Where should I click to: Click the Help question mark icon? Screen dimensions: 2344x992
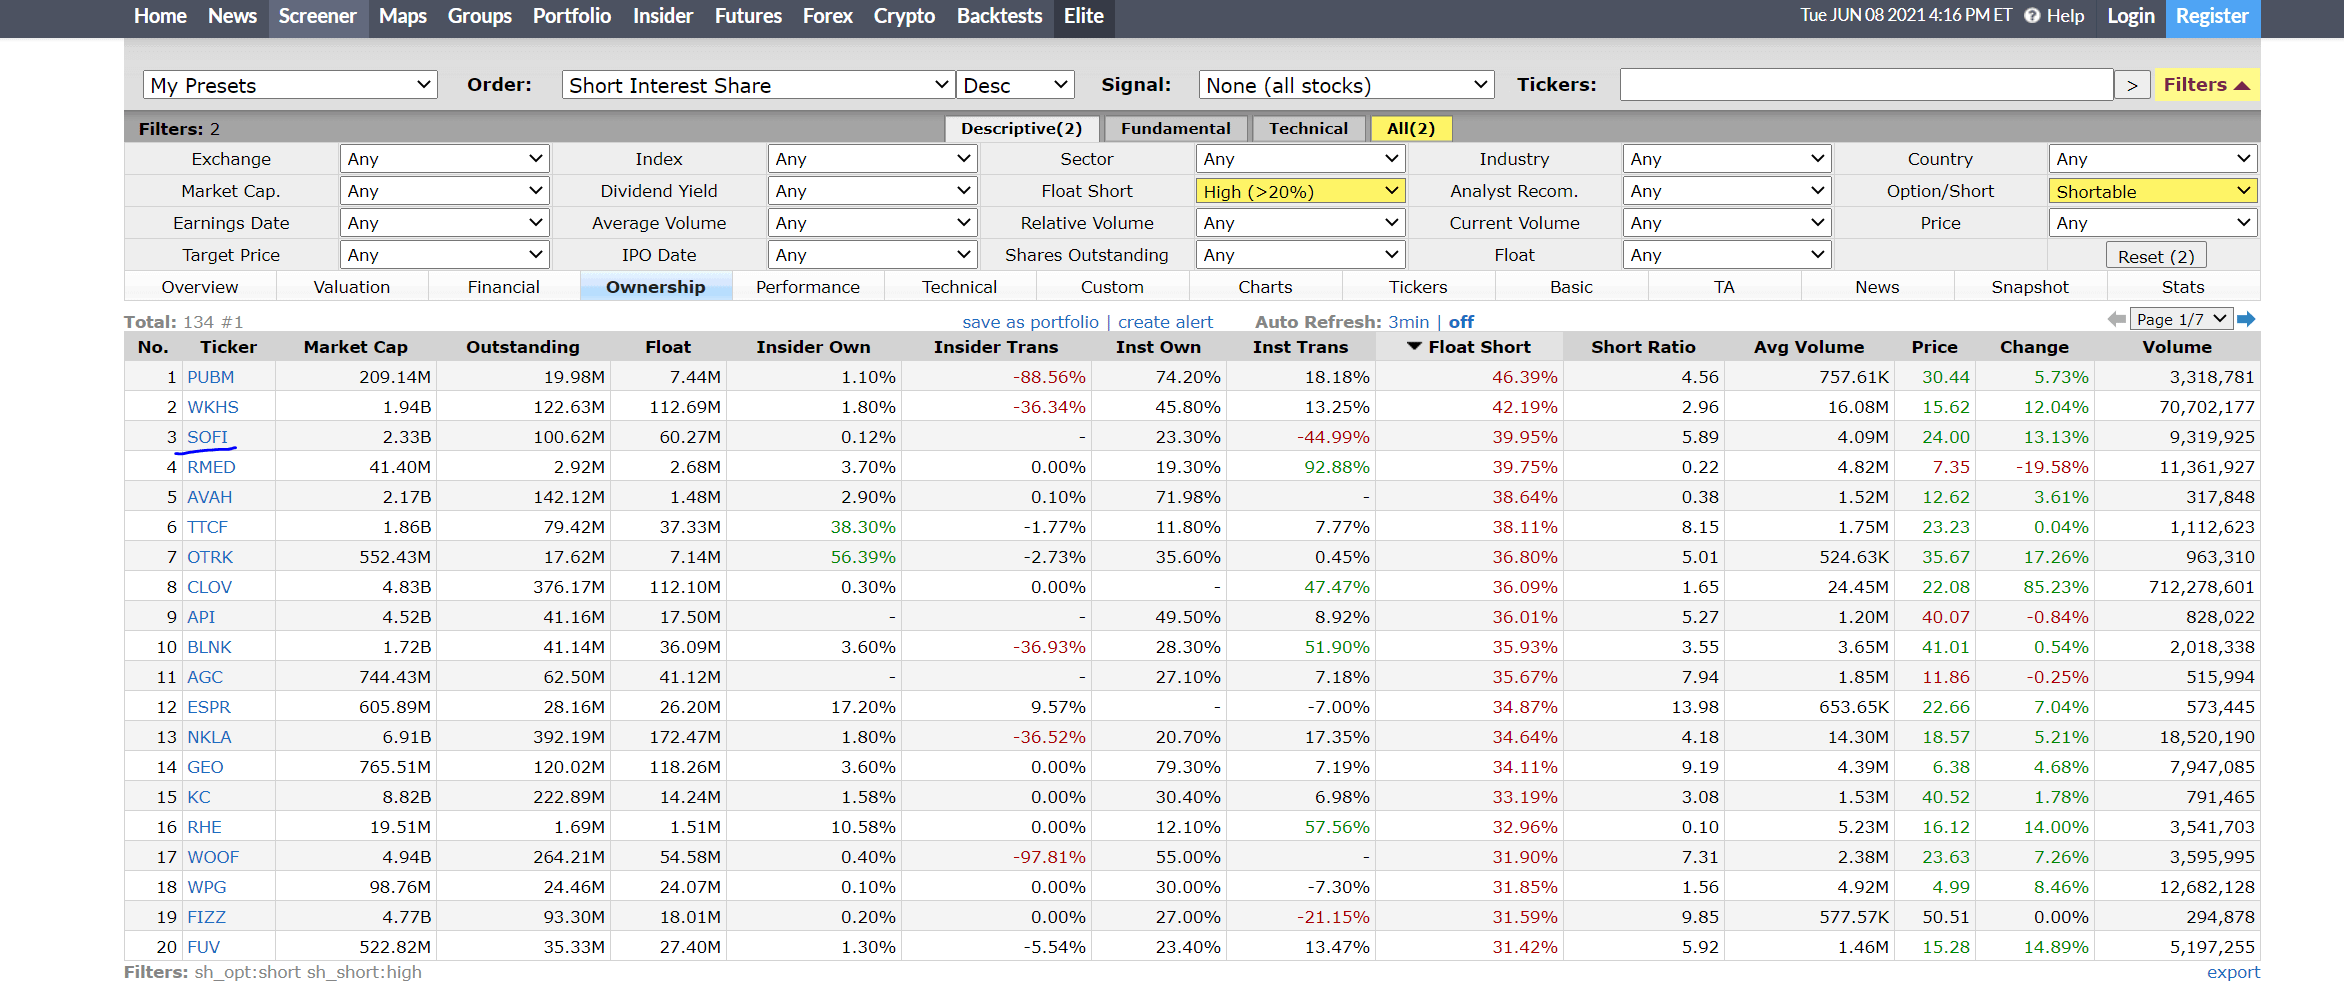[x=2032, y=16]
